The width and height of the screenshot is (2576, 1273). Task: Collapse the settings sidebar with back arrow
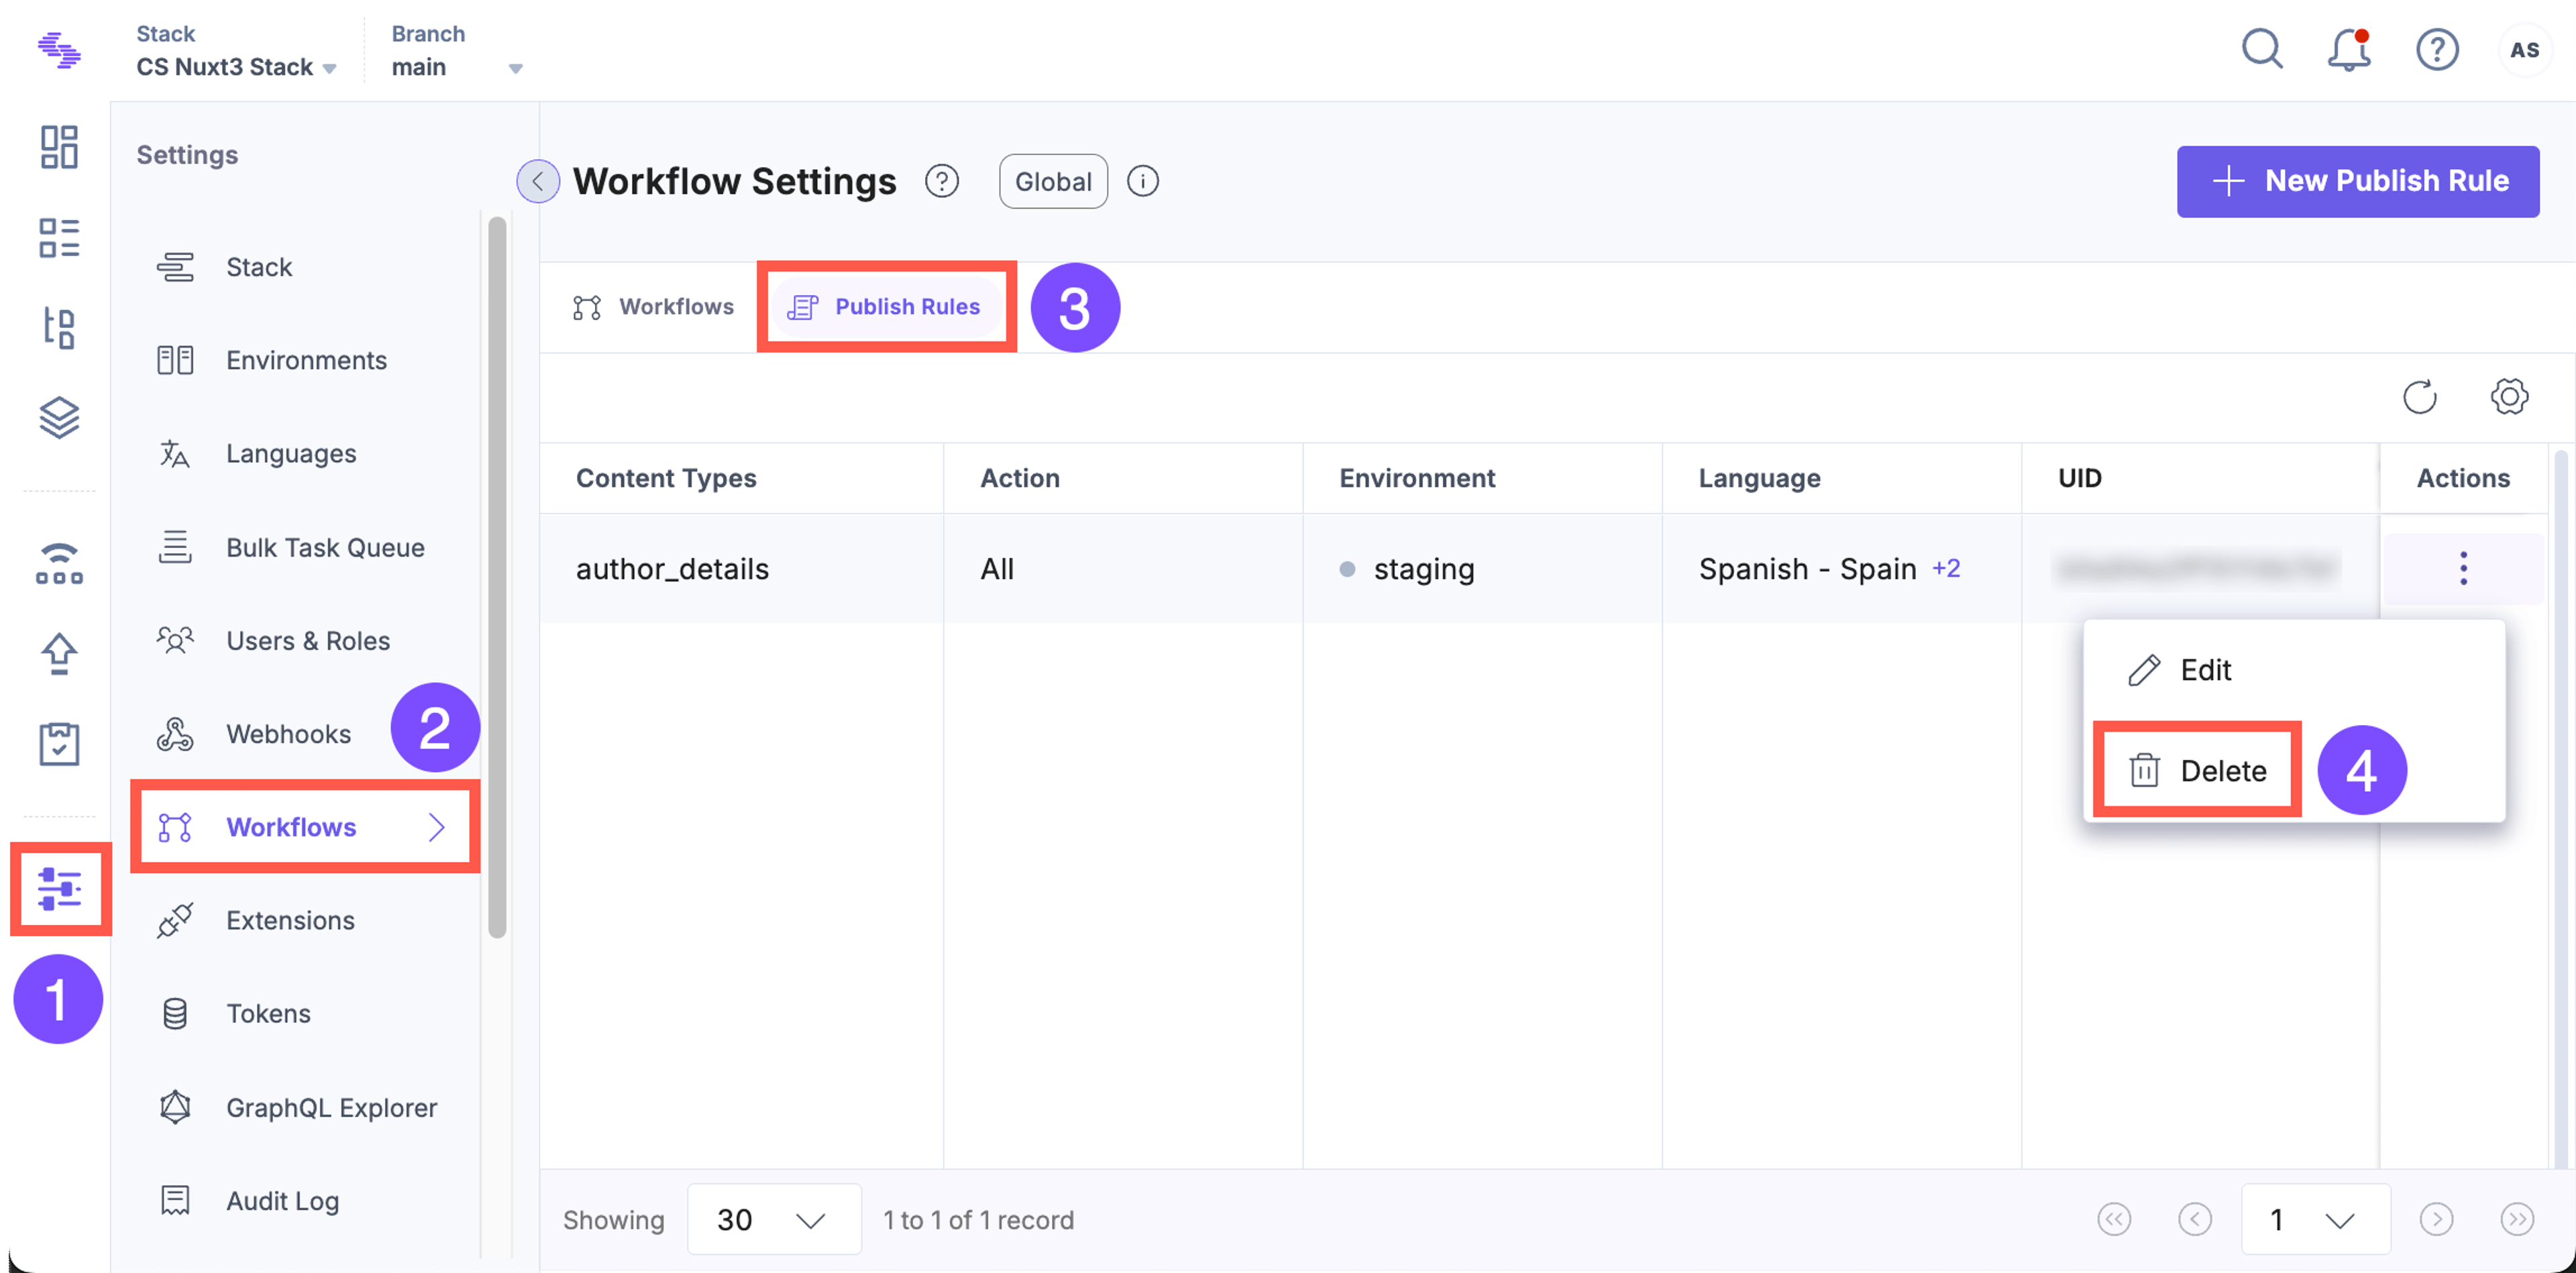[538, 181]
